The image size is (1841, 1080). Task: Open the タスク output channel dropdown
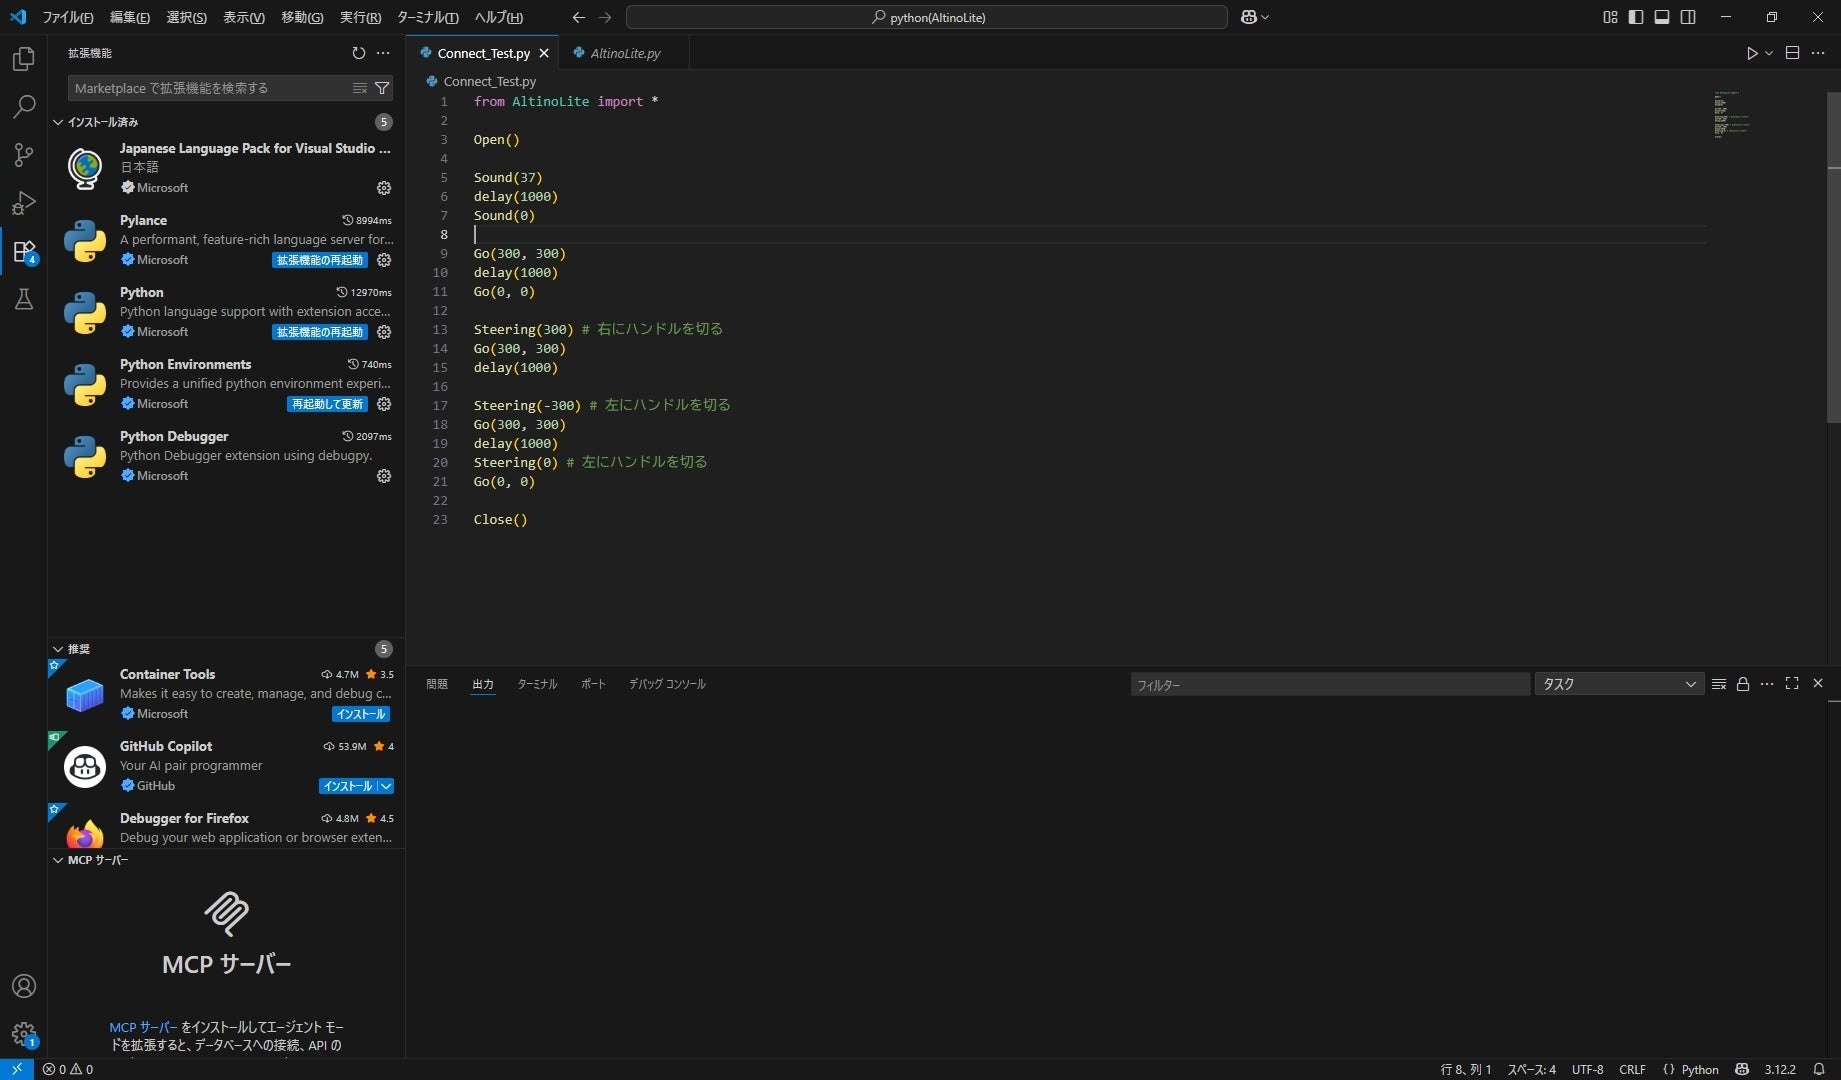pos(1619,684)
